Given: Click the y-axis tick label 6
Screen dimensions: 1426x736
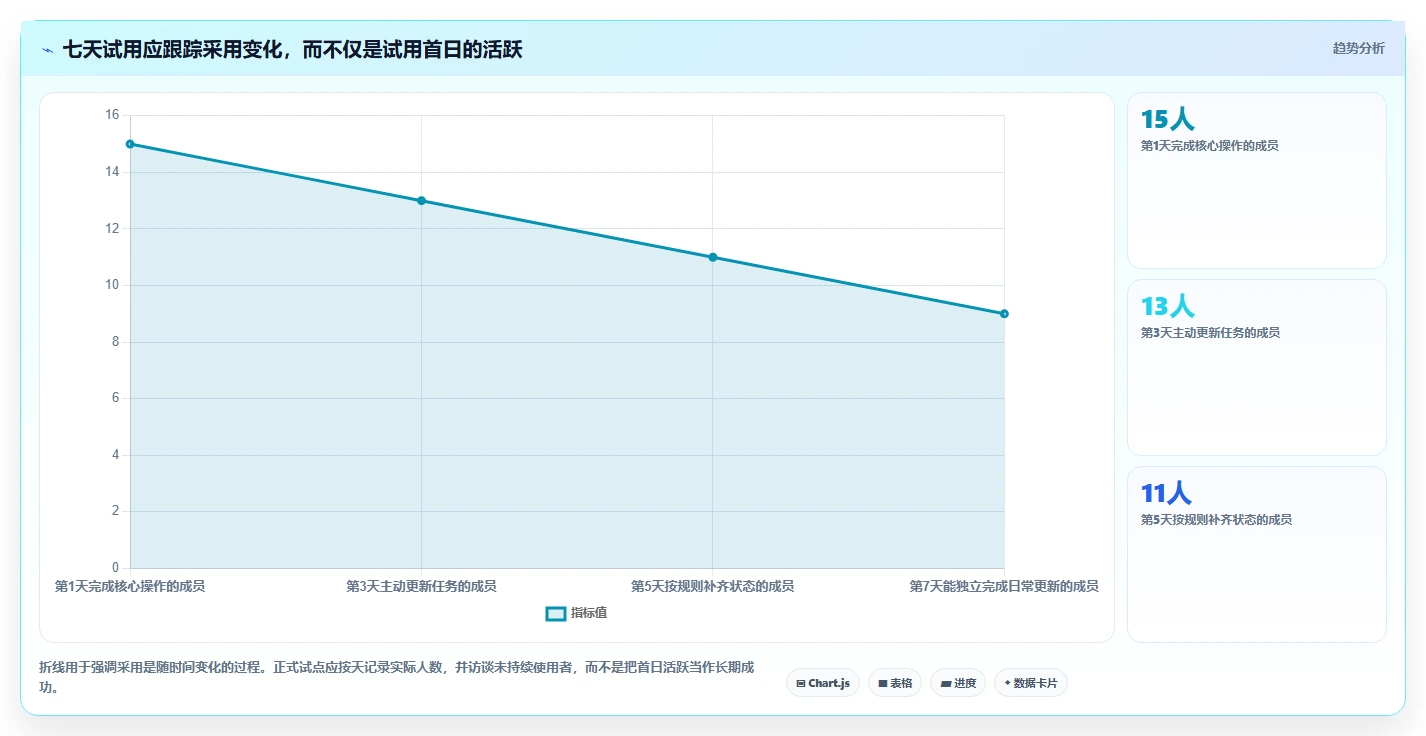Looking at the screenshot, I should coord(116,398).
